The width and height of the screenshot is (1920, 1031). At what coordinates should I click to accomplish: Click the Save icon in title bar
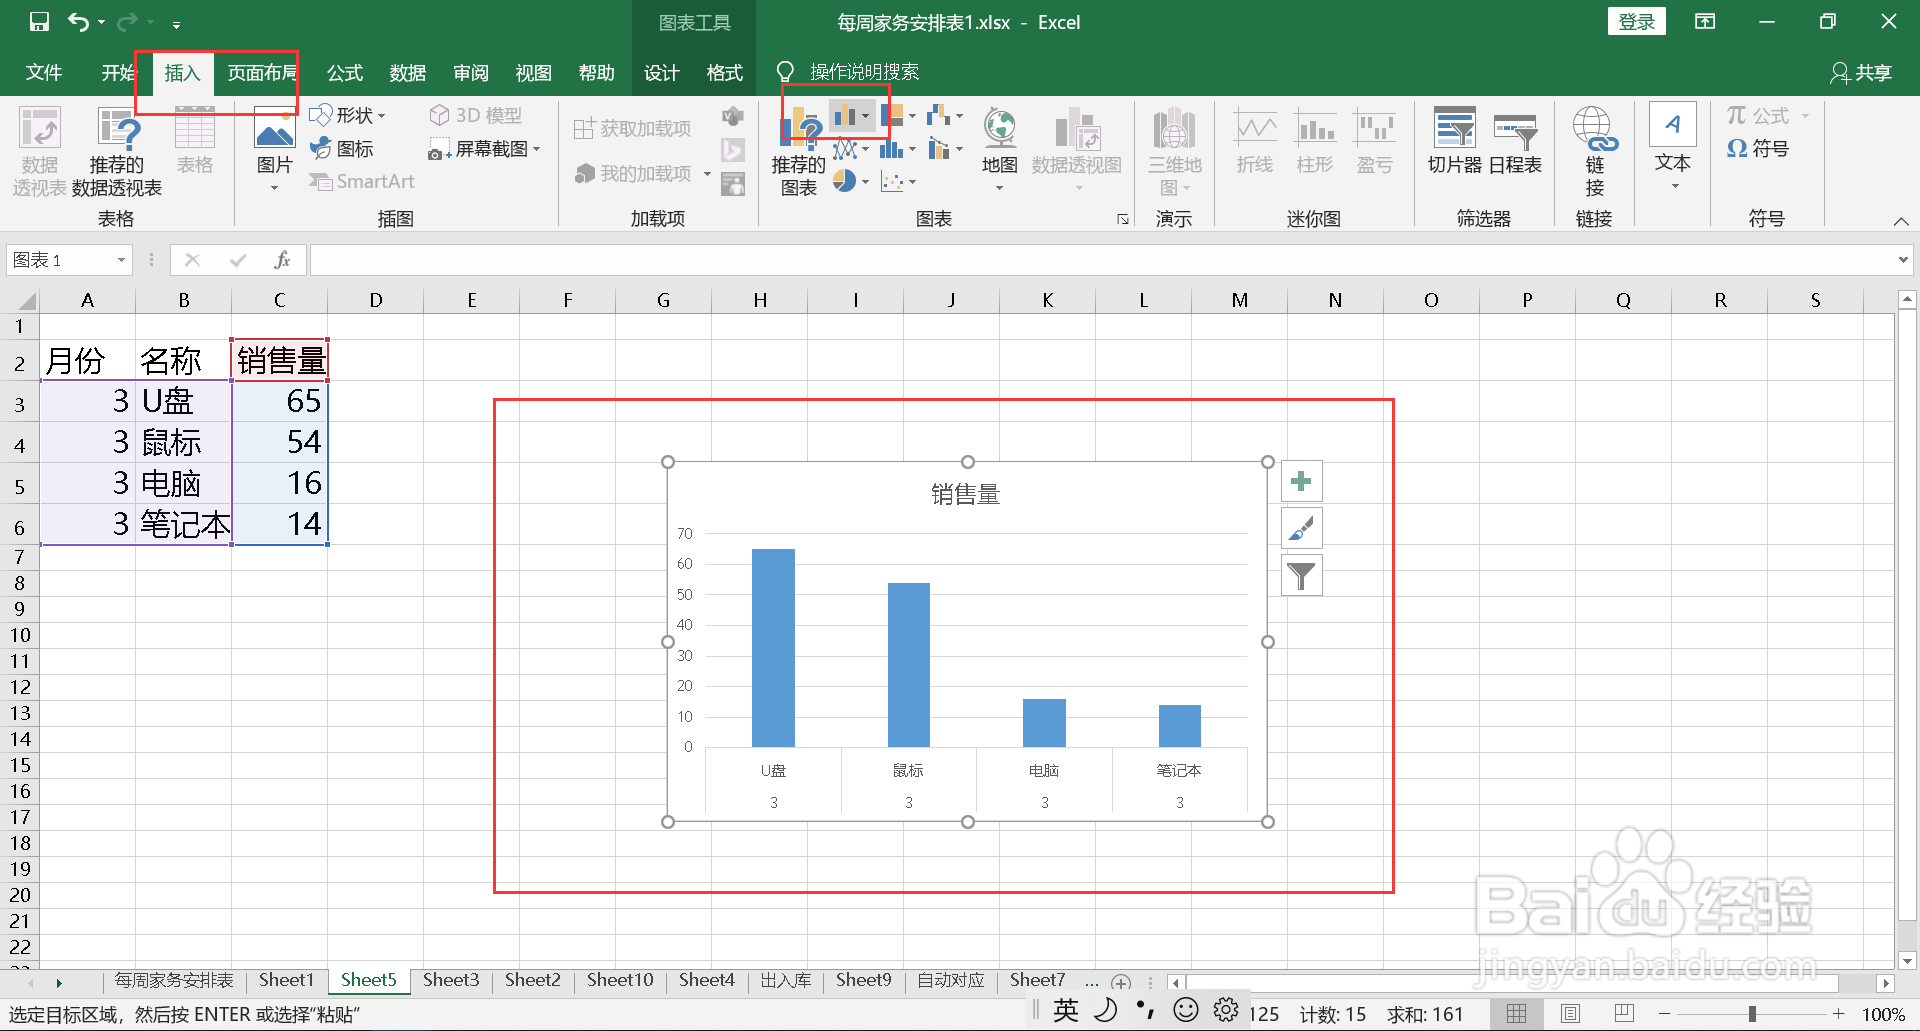point(39,22)
